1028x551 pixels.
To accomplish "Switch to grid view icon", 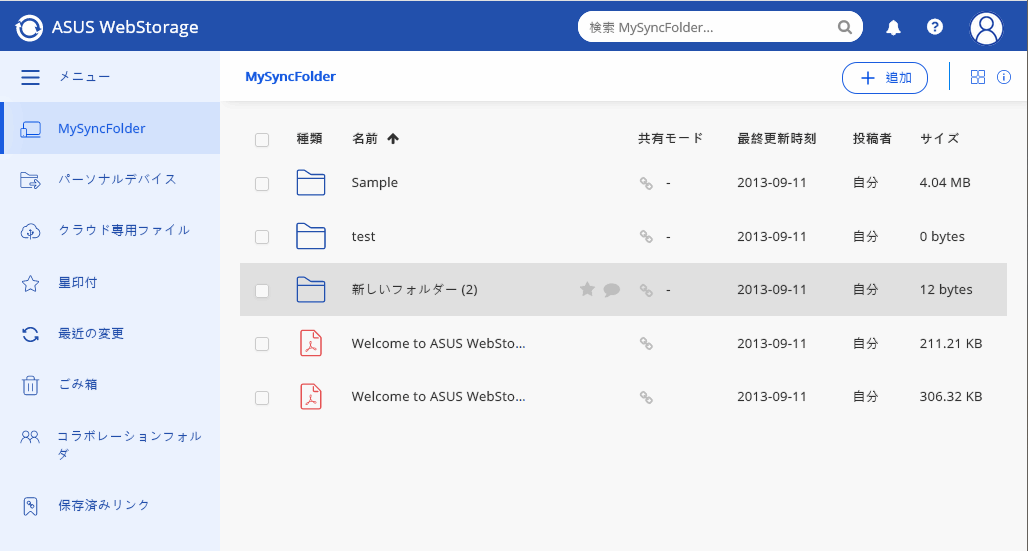I will (978, 77).
